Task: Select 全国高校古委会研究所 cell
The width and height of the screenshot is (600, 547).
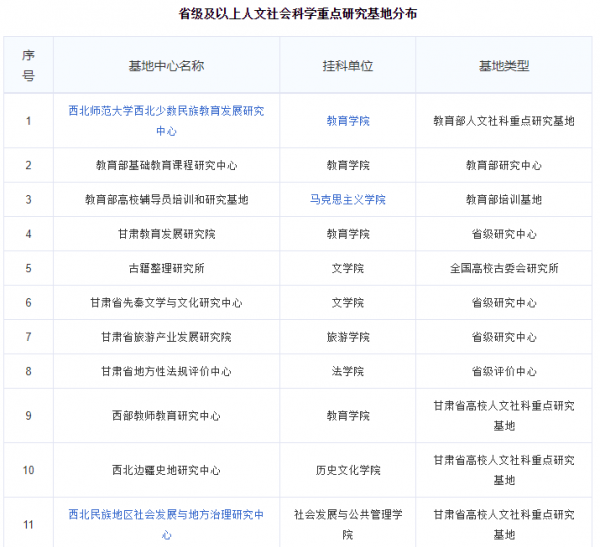Action: [504, 268]
